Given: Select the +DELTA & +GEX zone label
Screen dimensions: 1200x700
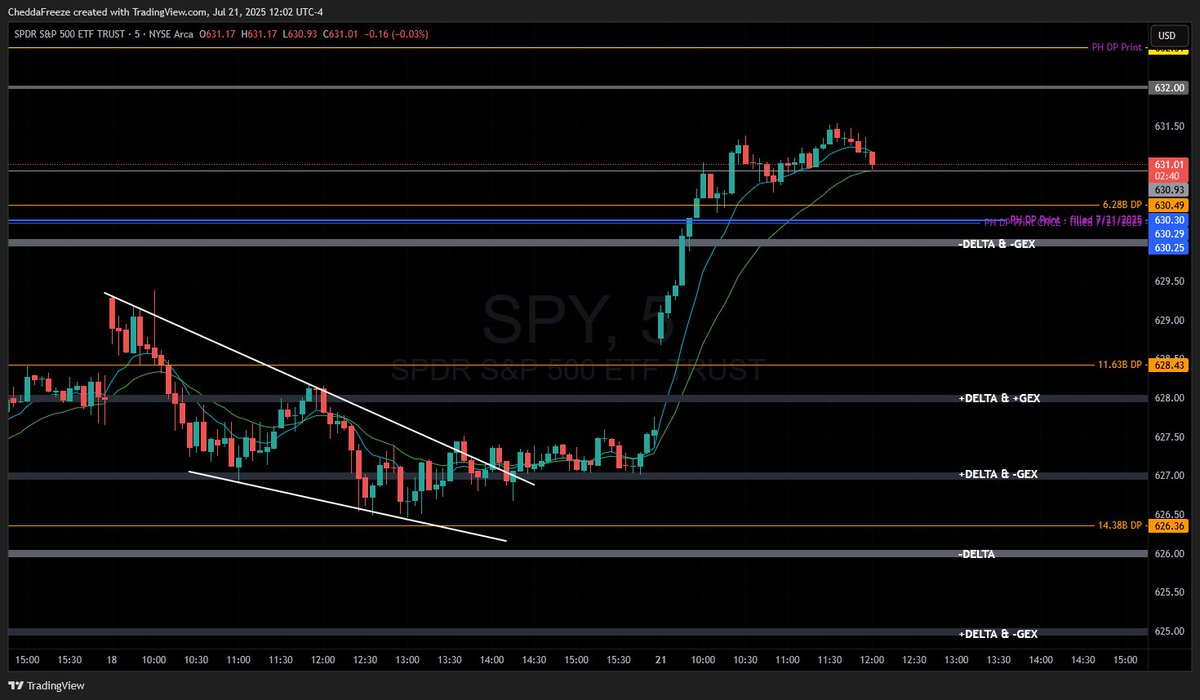Looking at the screenshot, I should click(999, 398).
